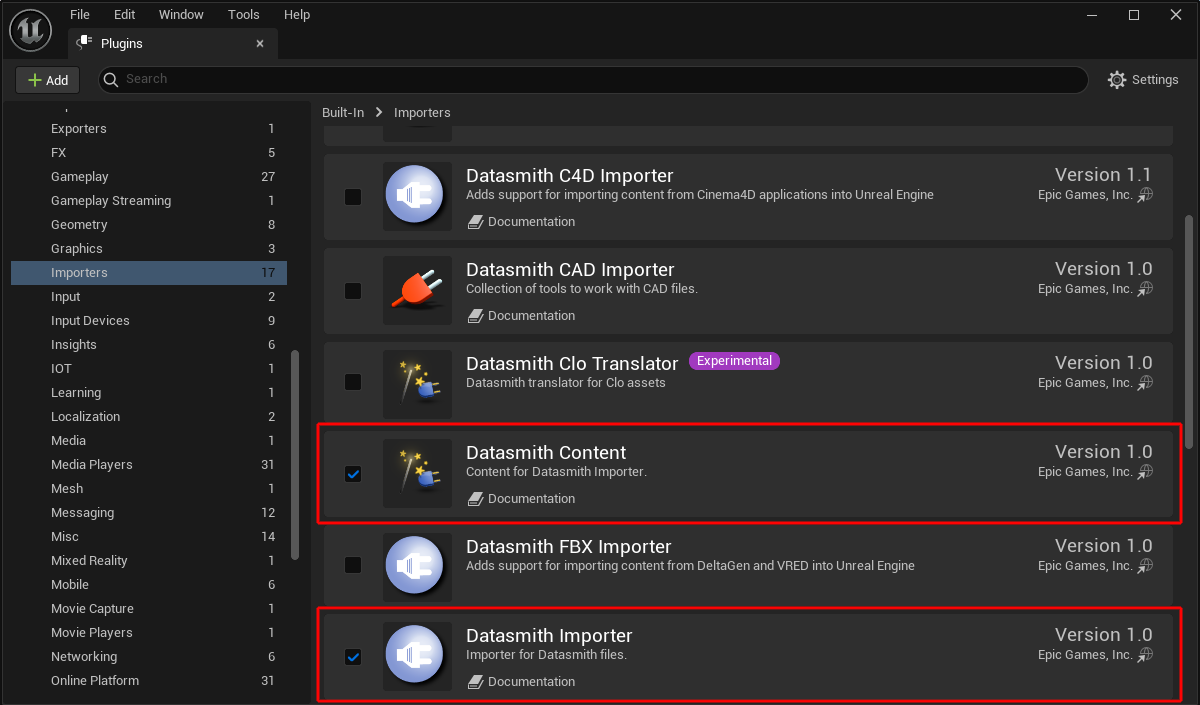This screenshot has width=1200, height=705.
Task: Open Settings gear in the Plugins toolbar
Action: tap(1143, 80)
